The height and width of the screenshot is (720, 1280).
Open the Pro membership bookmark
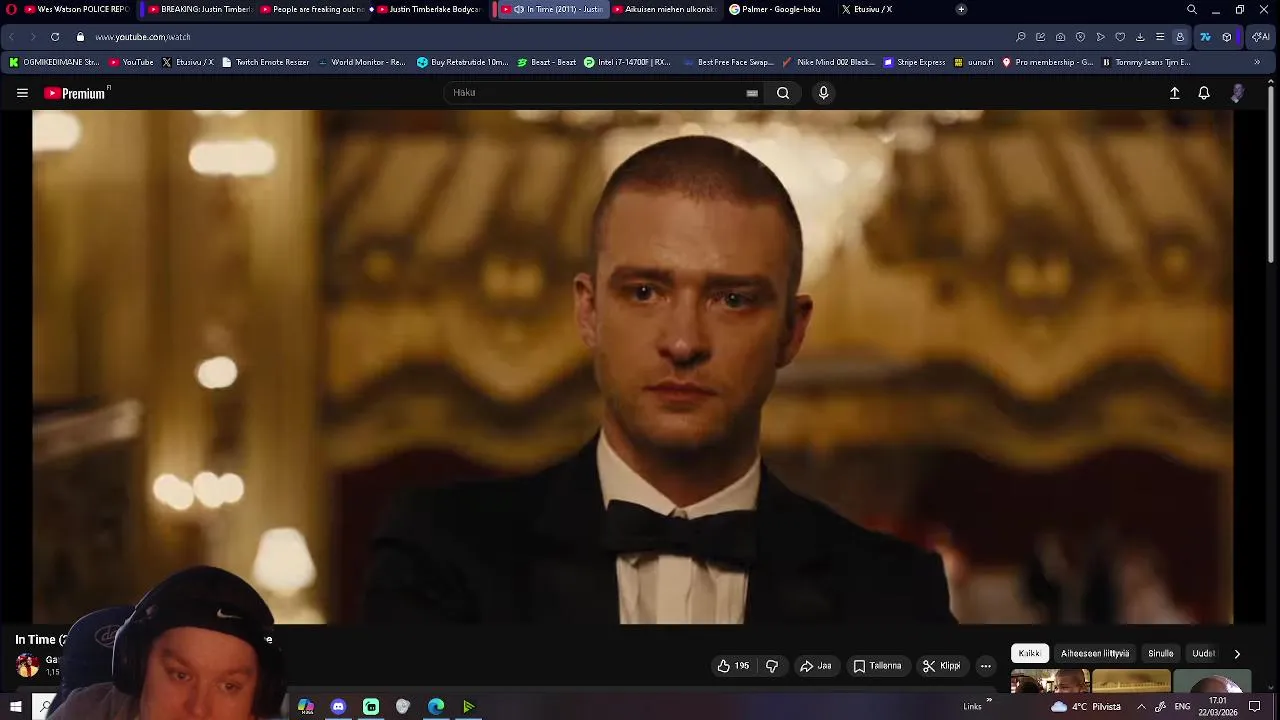tap(1047, 62)
